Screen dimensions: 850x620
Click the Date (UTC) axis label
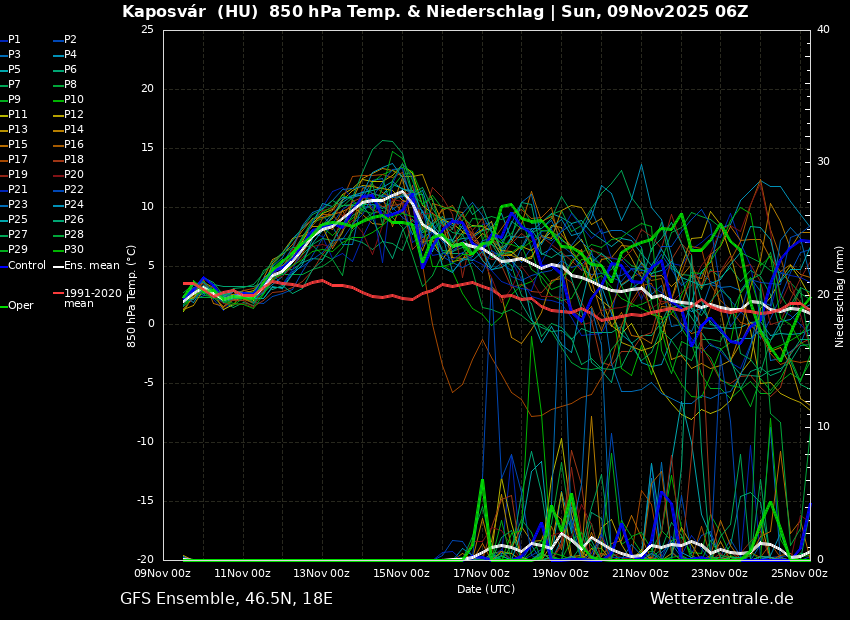(486, 590)
